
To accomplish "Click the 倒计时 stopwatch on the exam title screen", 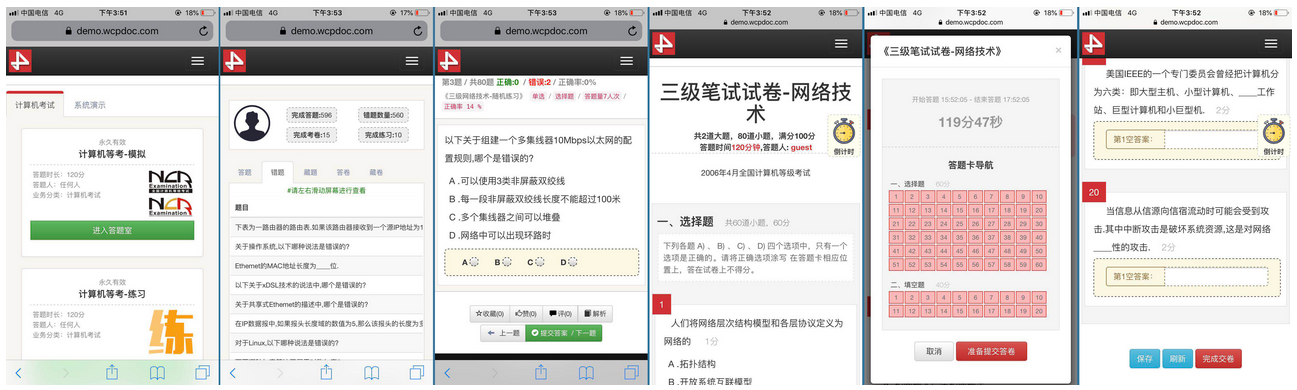I will pyautogui.click(x=843, y=135).
